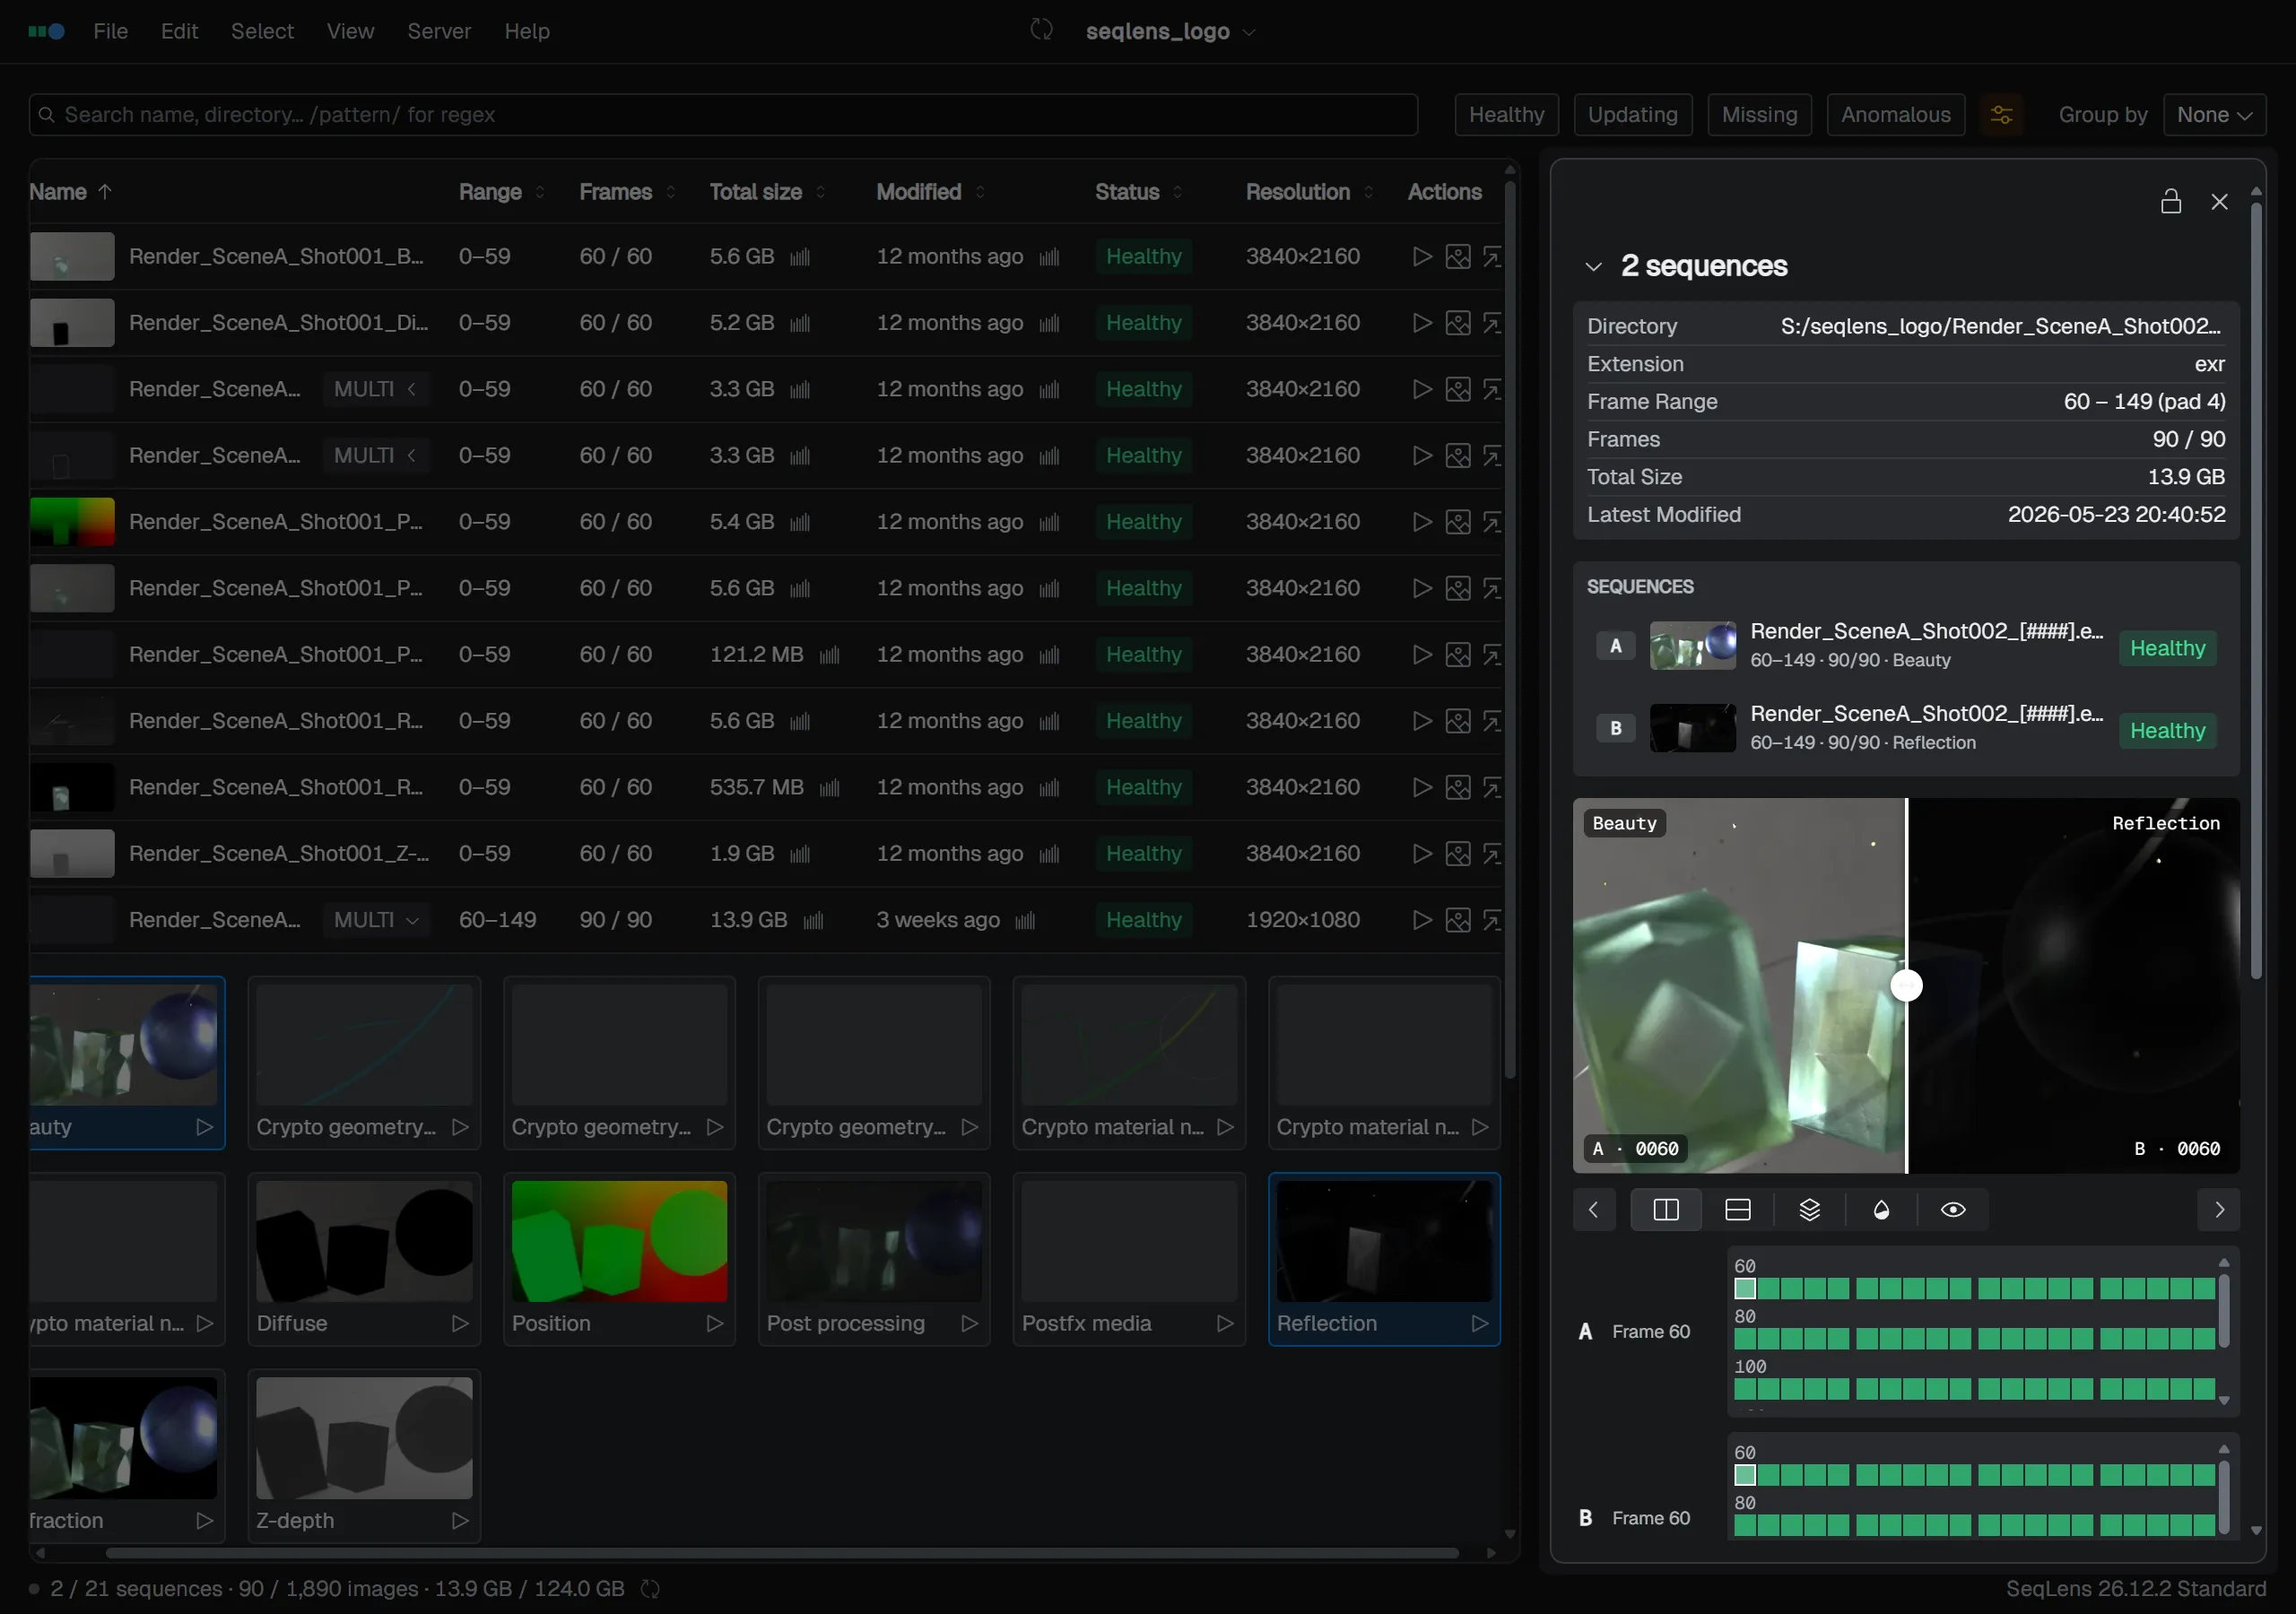Open the Server menu
This screenshot has height=1614, width=2296.
tap(439, 31)
